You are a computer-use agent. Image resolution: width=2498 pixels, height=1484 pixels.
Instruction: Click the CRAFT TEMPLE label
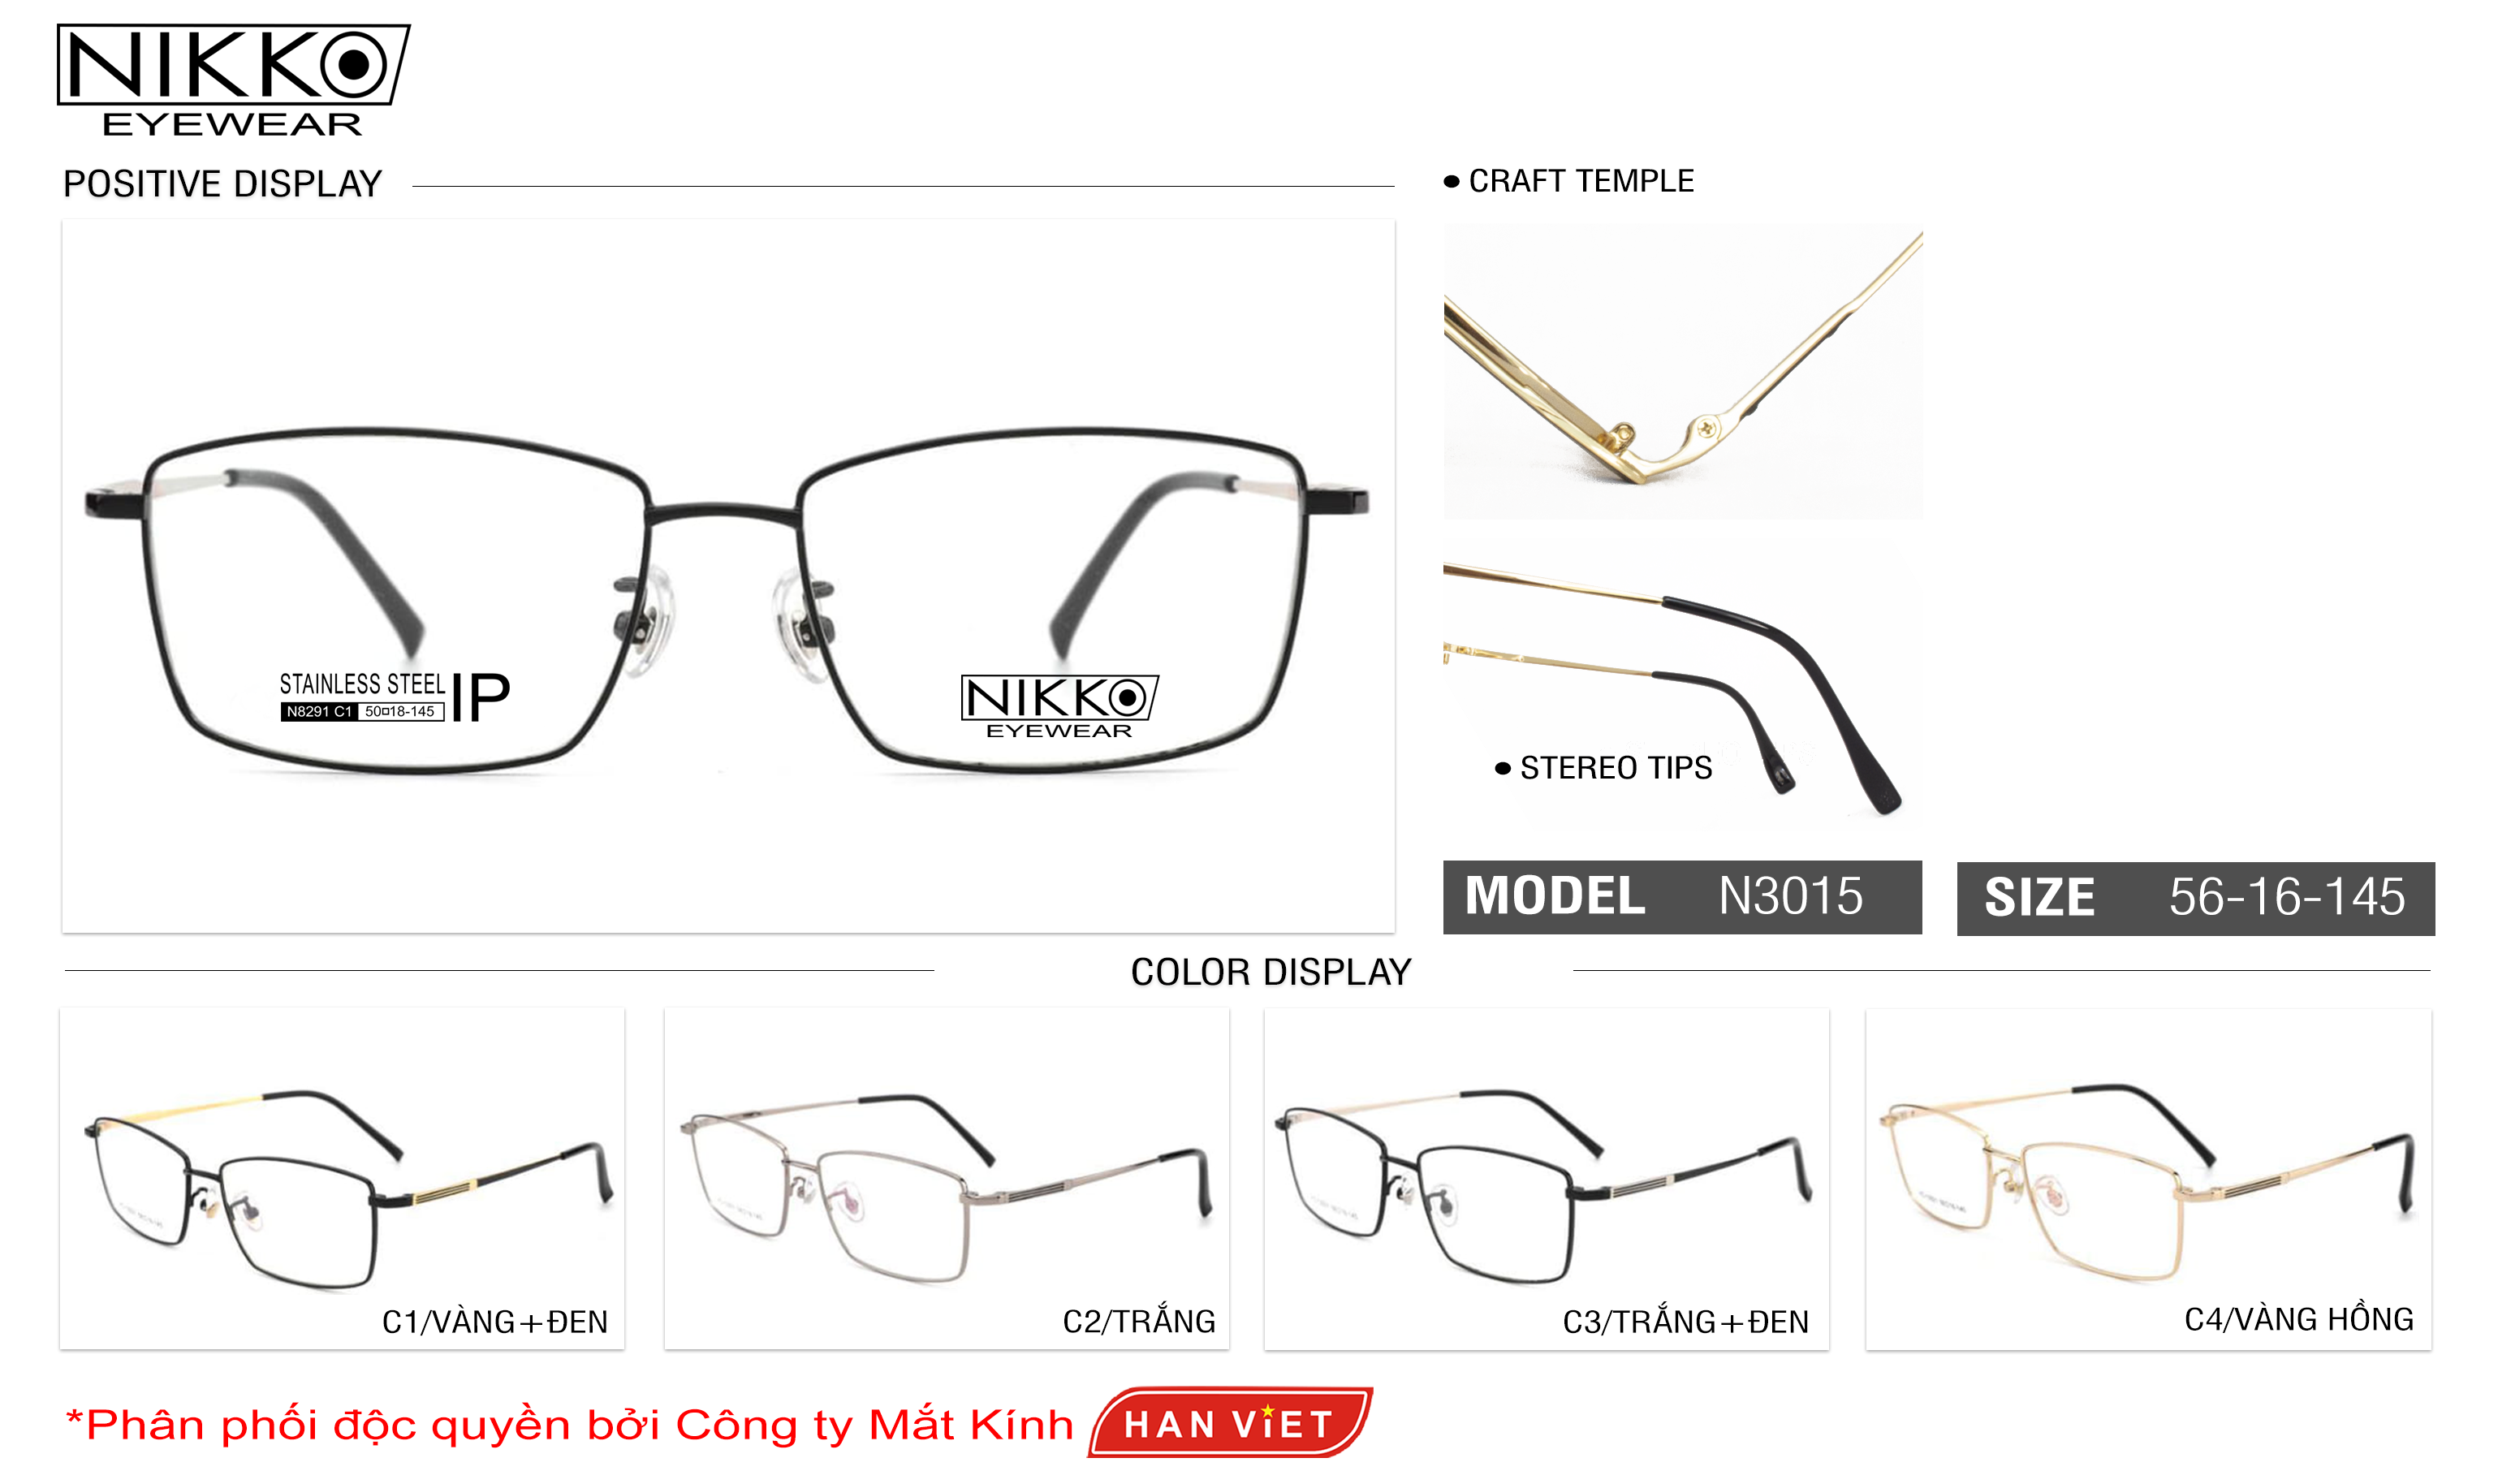(x=1580, y=181)
